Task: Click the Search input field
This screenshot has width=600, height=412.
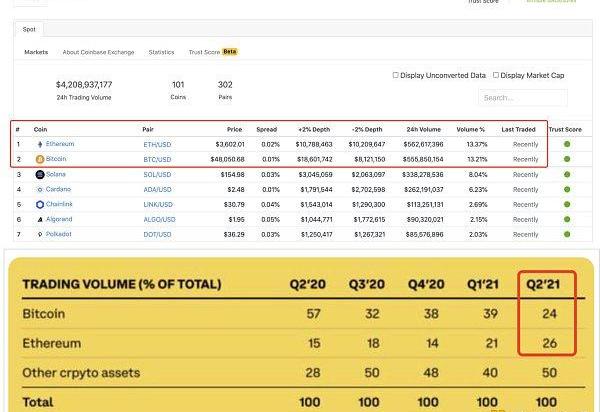Action: 522,98
